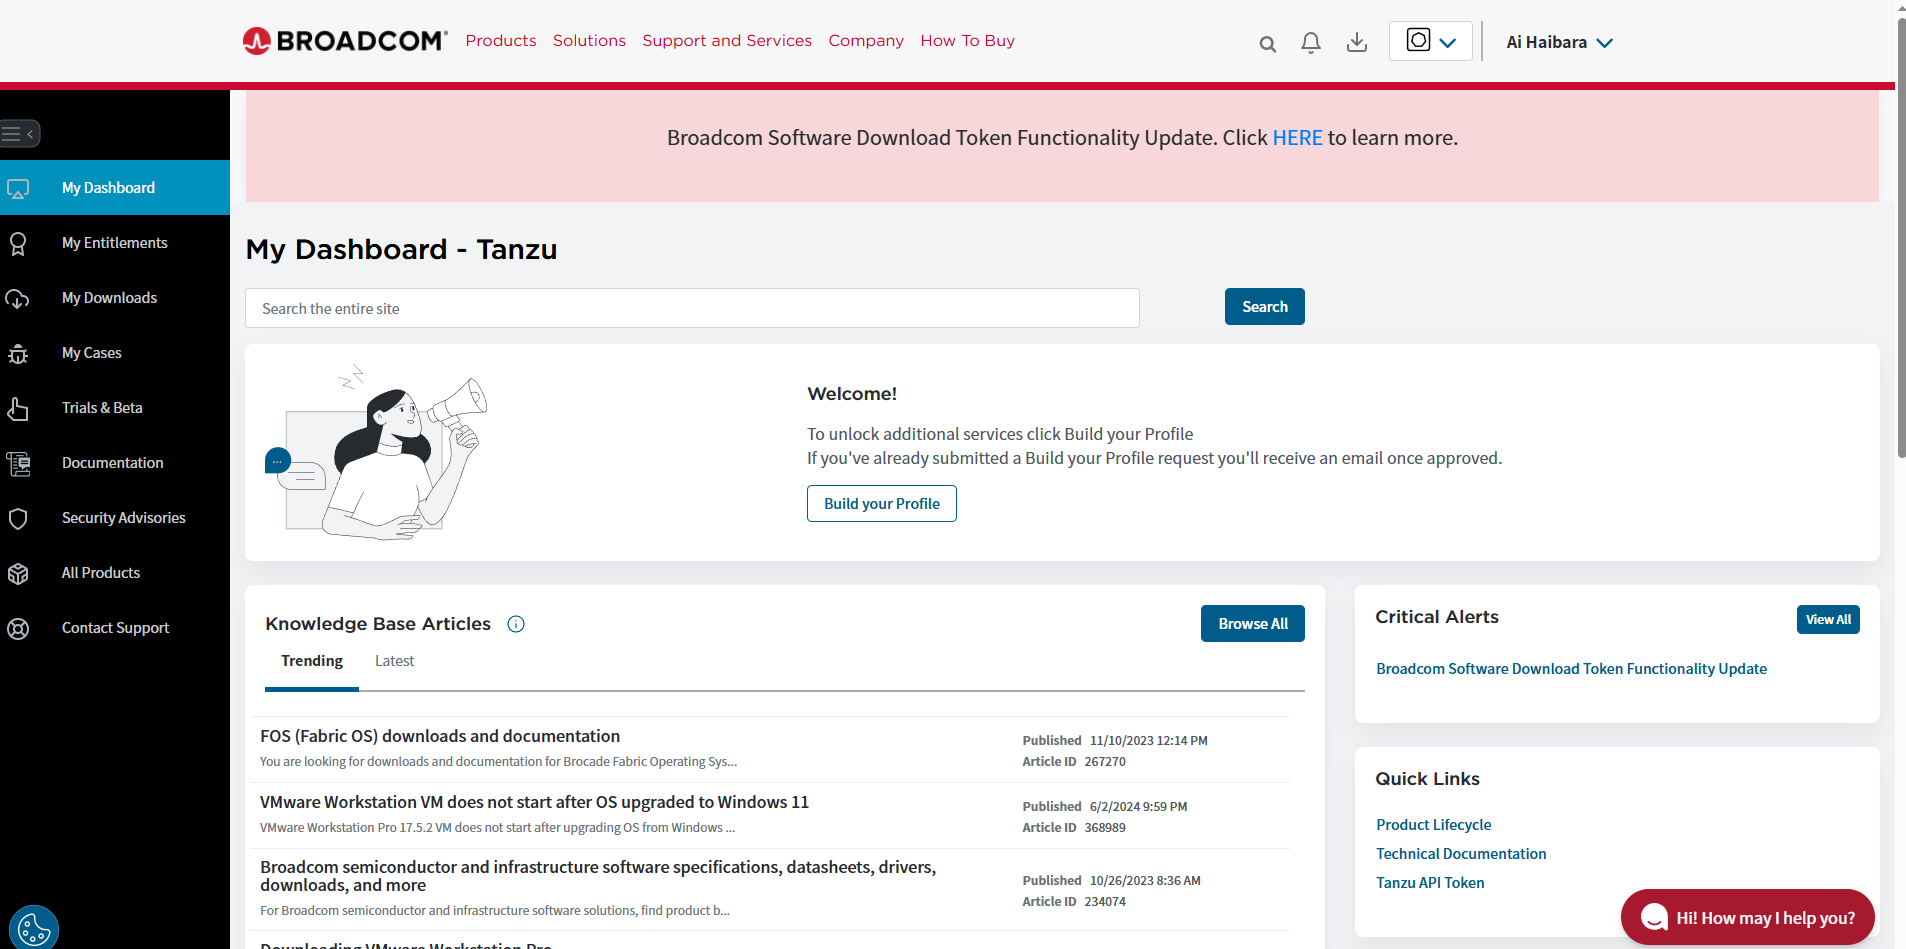Click the My Cases bug icon

click(18, 353)
